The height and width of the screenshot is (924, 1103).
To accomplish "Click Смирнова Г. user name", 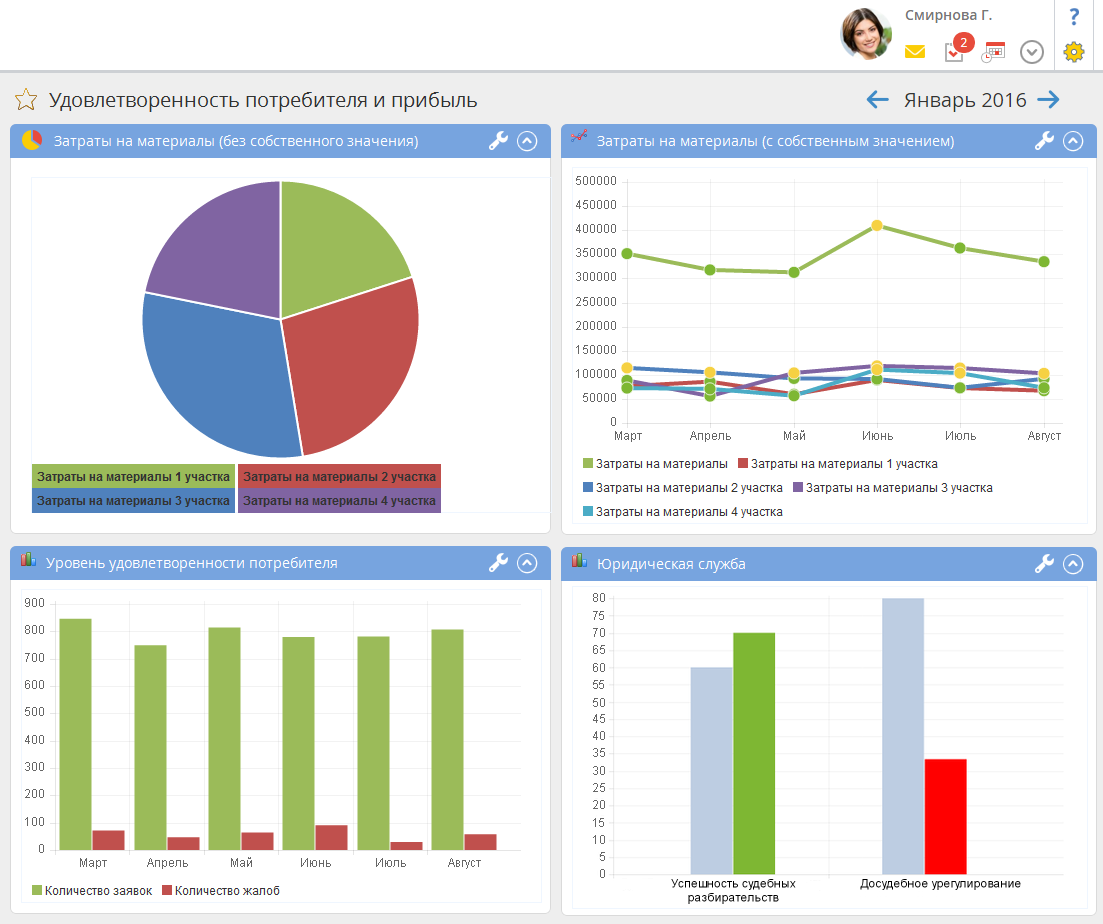I will click(x=948, y=16).
